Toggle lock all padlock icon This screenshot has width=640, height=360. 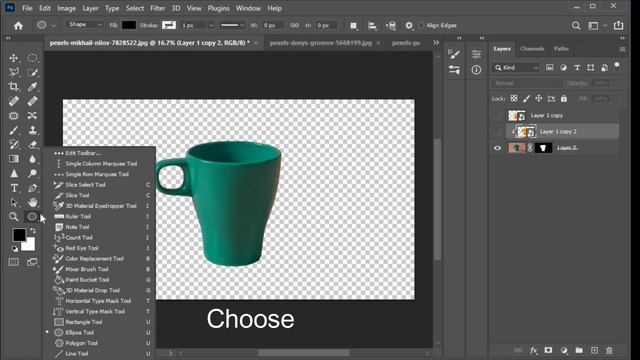(564, 98)
